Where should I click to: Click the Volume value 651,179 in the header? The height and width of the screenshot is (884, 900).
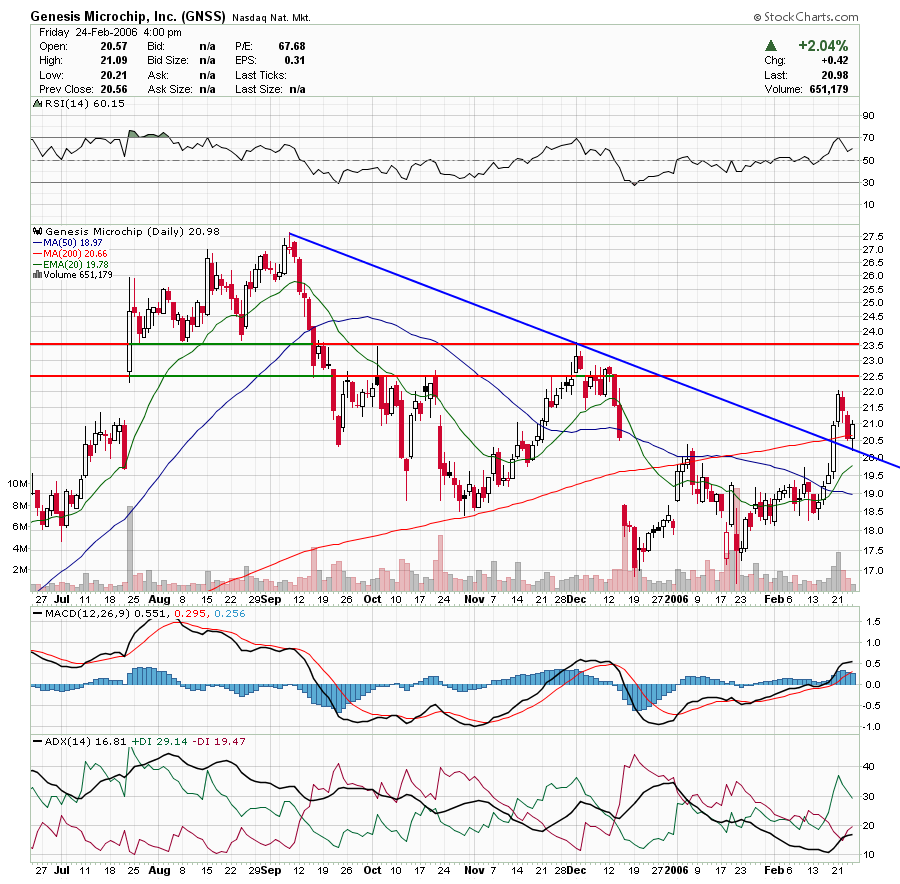tap(829, 90)
